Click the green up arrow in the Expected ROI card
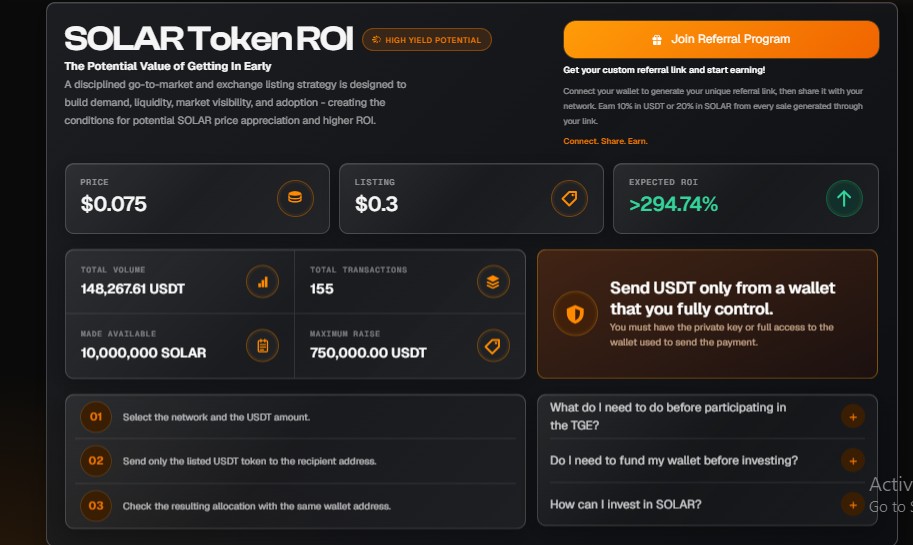The height and width of the screenshot is (545, 913). 844,199
